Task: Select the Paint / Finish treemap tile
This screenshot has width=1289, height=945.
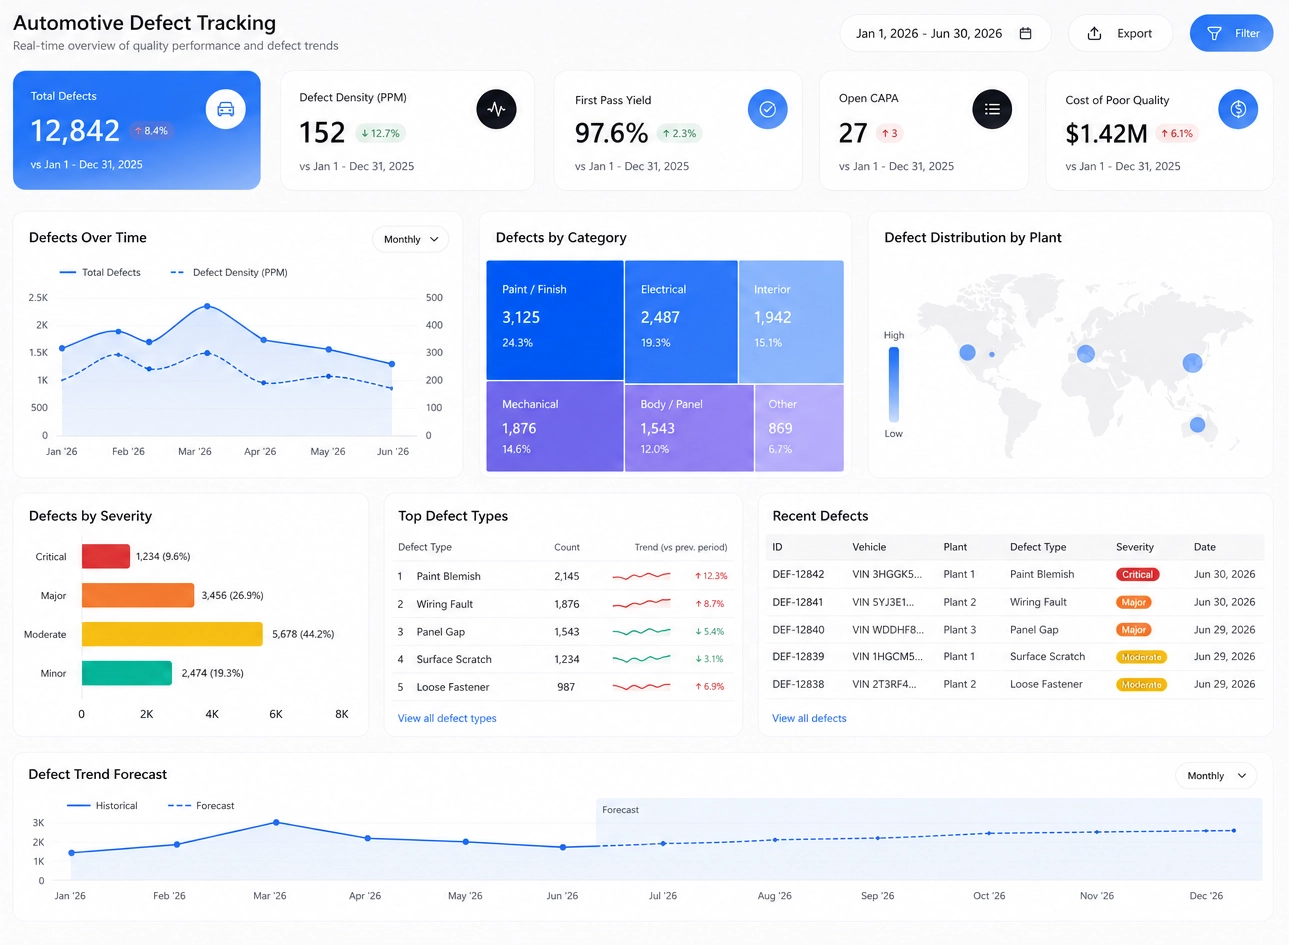Action: (x=555, y=320)
